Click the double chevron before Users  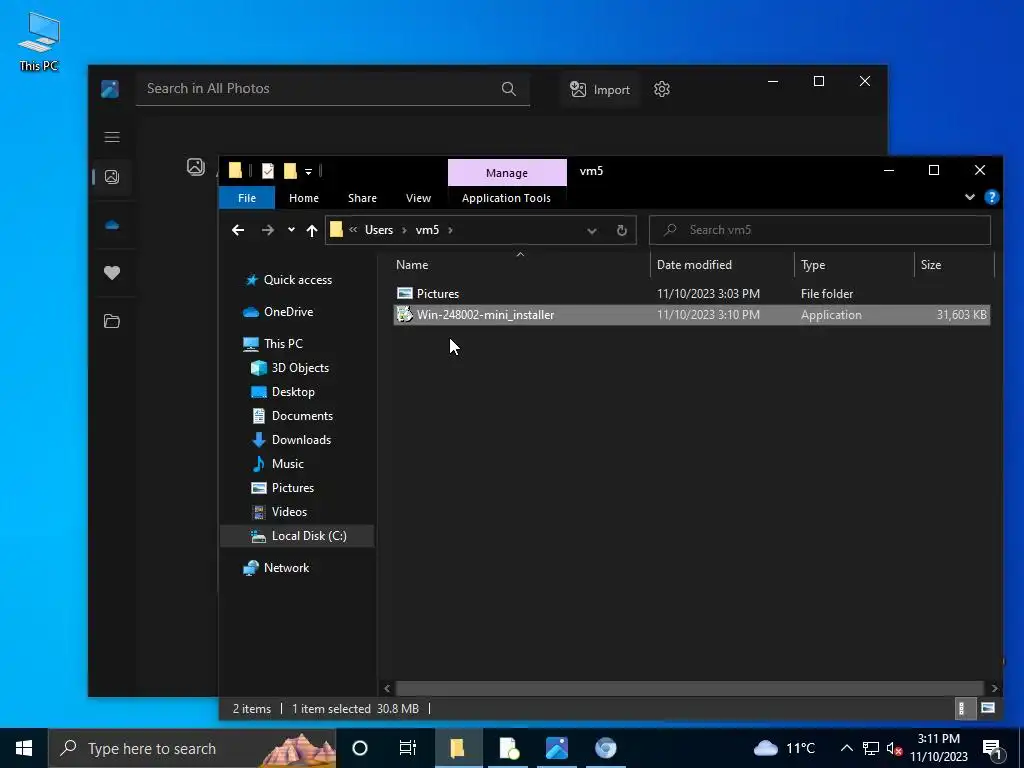[x=353, y=230]
